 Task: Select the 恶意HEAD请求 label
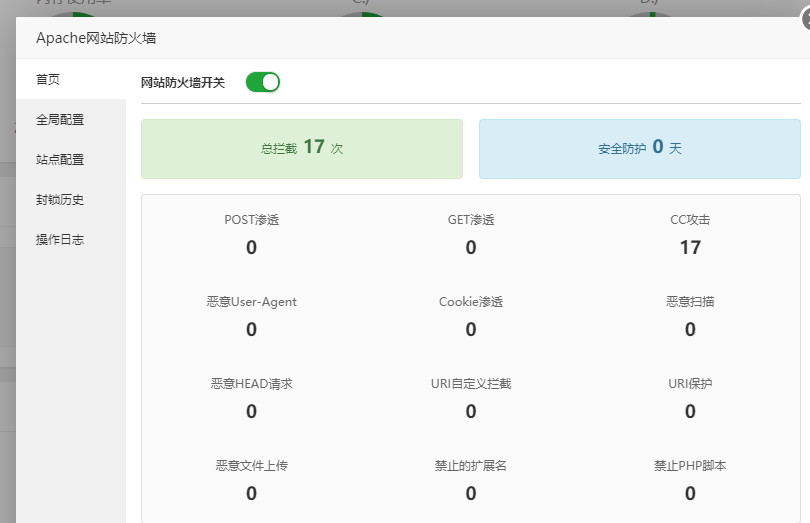pos(252,383)
